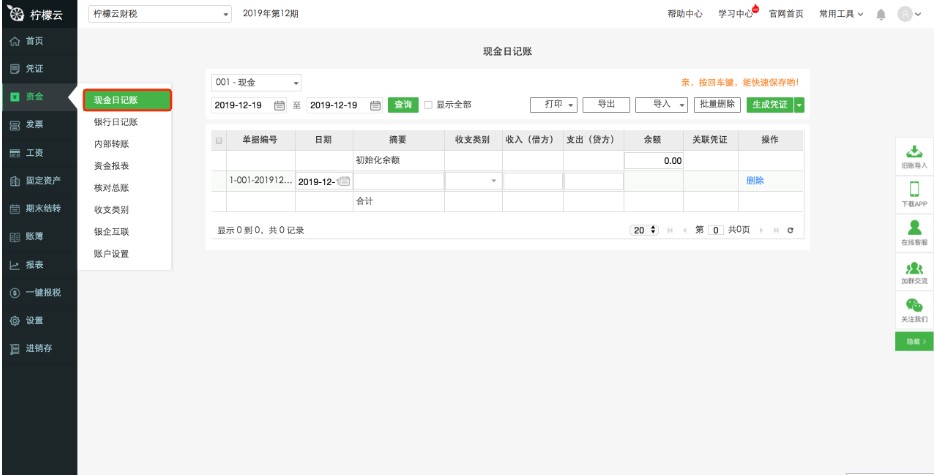
Task: Click the 加群交流 group icon
Action: (914, 268)
